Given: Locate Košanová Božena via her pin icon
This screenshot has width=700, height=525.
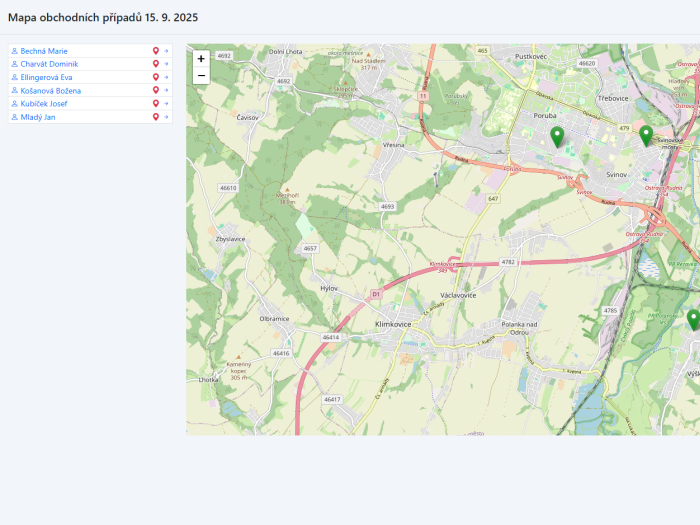Looking at the screenshot, I should 156,90.
